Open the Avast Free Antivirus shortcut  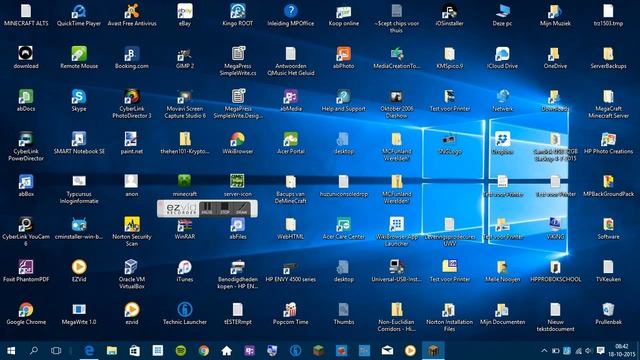(x=132, y=15)
